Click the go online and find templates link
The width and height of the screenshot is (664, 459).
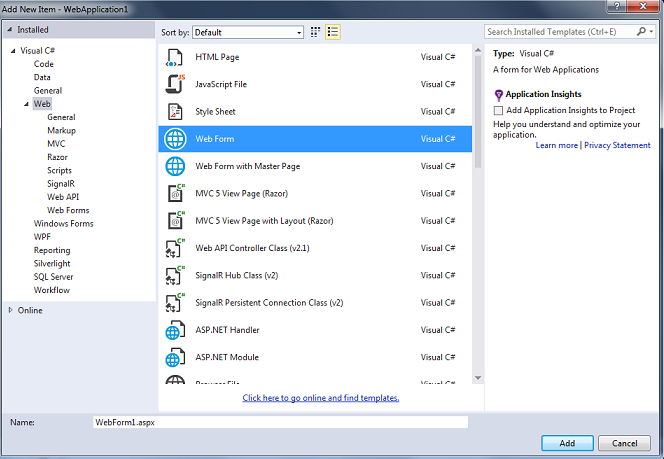tap(321, 398)
